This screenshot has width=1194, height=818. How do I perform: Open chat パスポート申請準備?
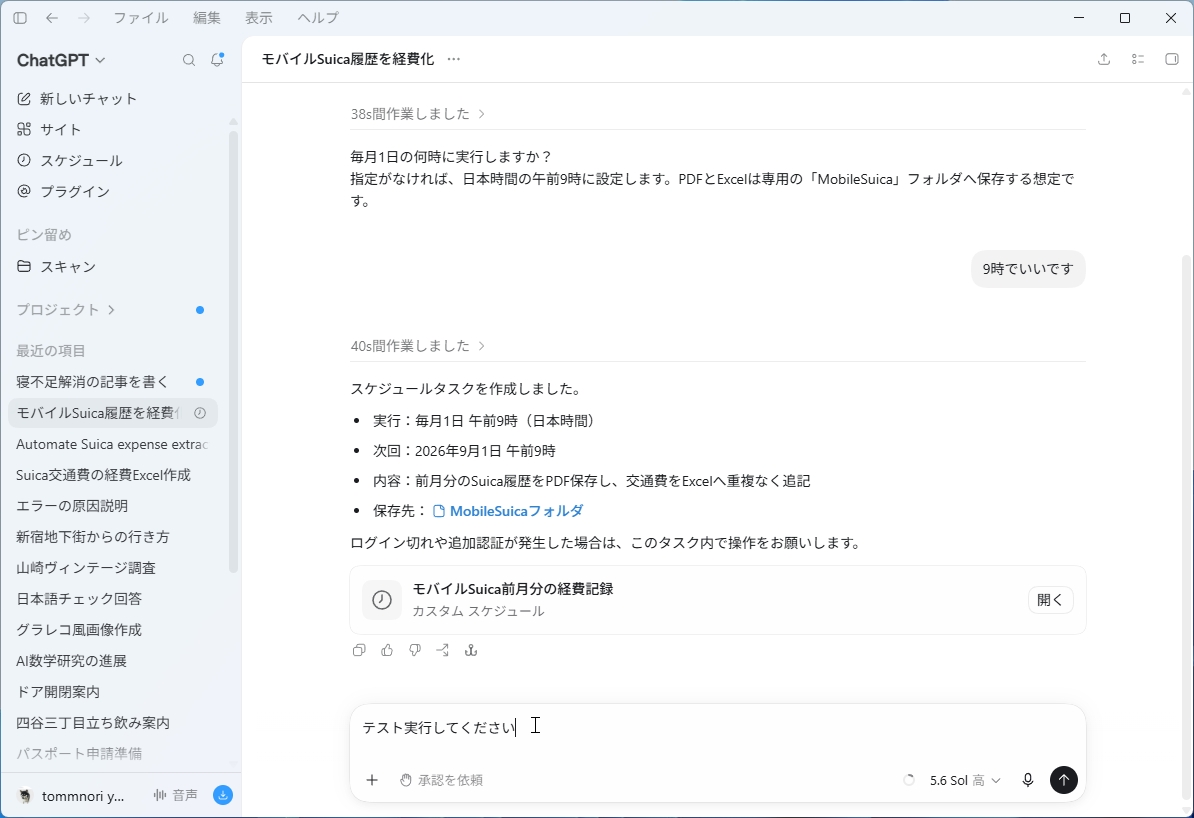coord(113,753)
